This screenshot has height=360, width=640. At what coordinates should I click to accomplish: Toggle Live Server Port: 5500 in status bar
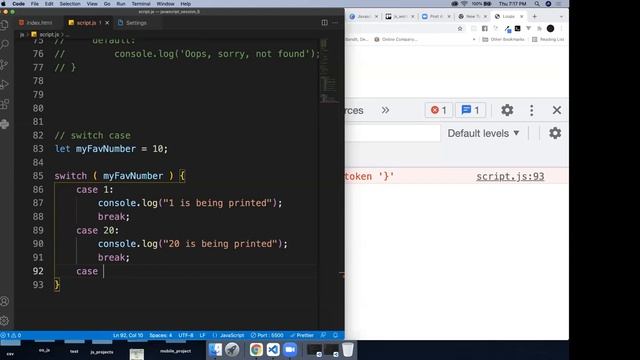click(x=267, y=335)
